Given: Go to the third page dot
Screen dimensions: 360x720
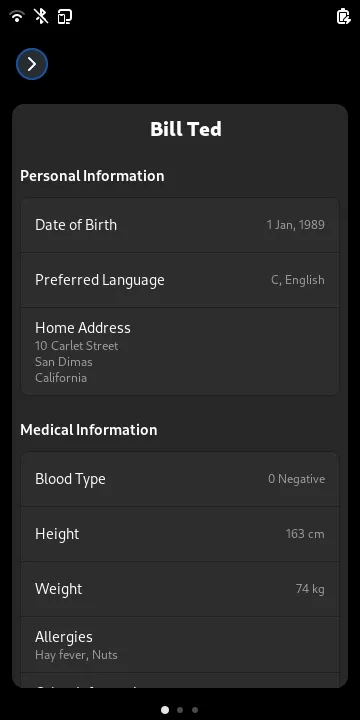Looking at the screenshot, I should tap(195, 709).
